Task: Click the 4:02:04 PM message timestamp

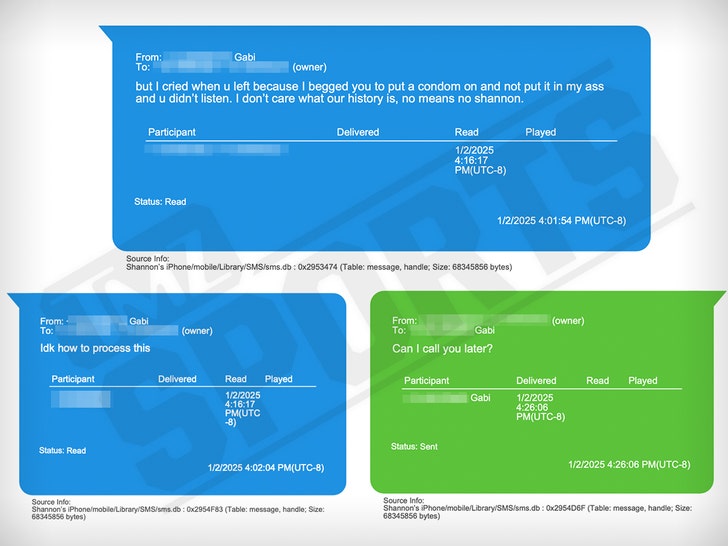Action: click(266, 467)
